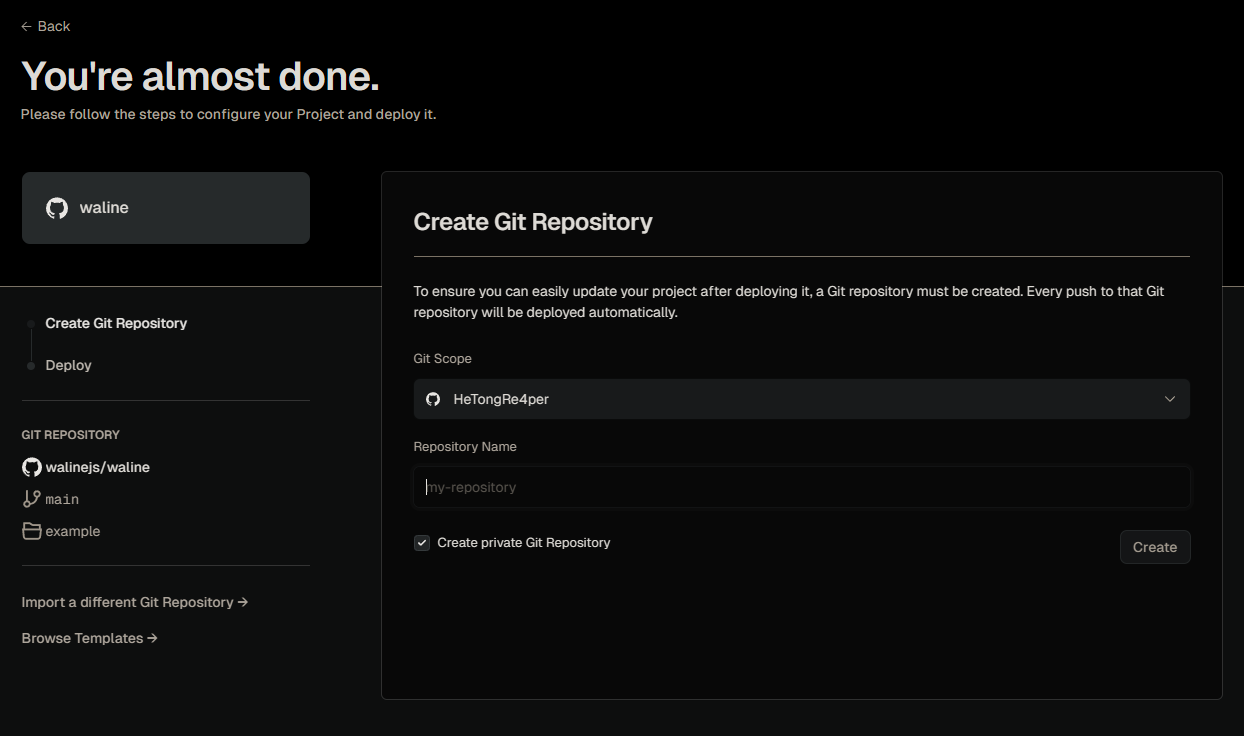Open the walinejs/waline repository link
1244x736 pixels.
pyautogui.click(x=97, y=467)
